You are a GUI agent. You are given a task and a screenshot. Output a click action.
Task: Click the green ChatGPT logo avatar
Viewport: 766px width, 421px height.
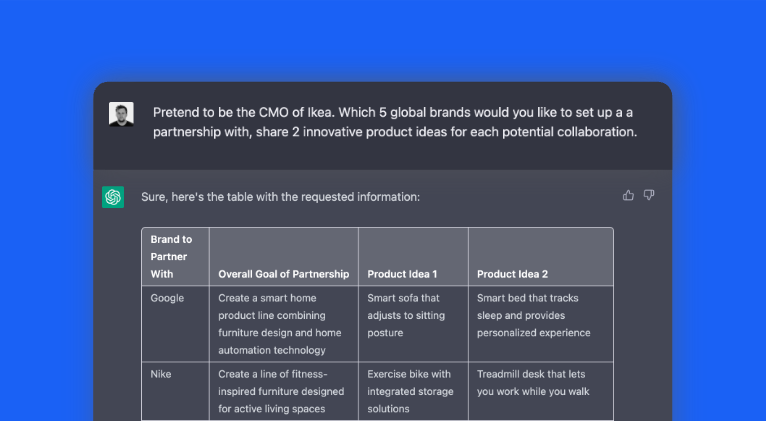113,197
